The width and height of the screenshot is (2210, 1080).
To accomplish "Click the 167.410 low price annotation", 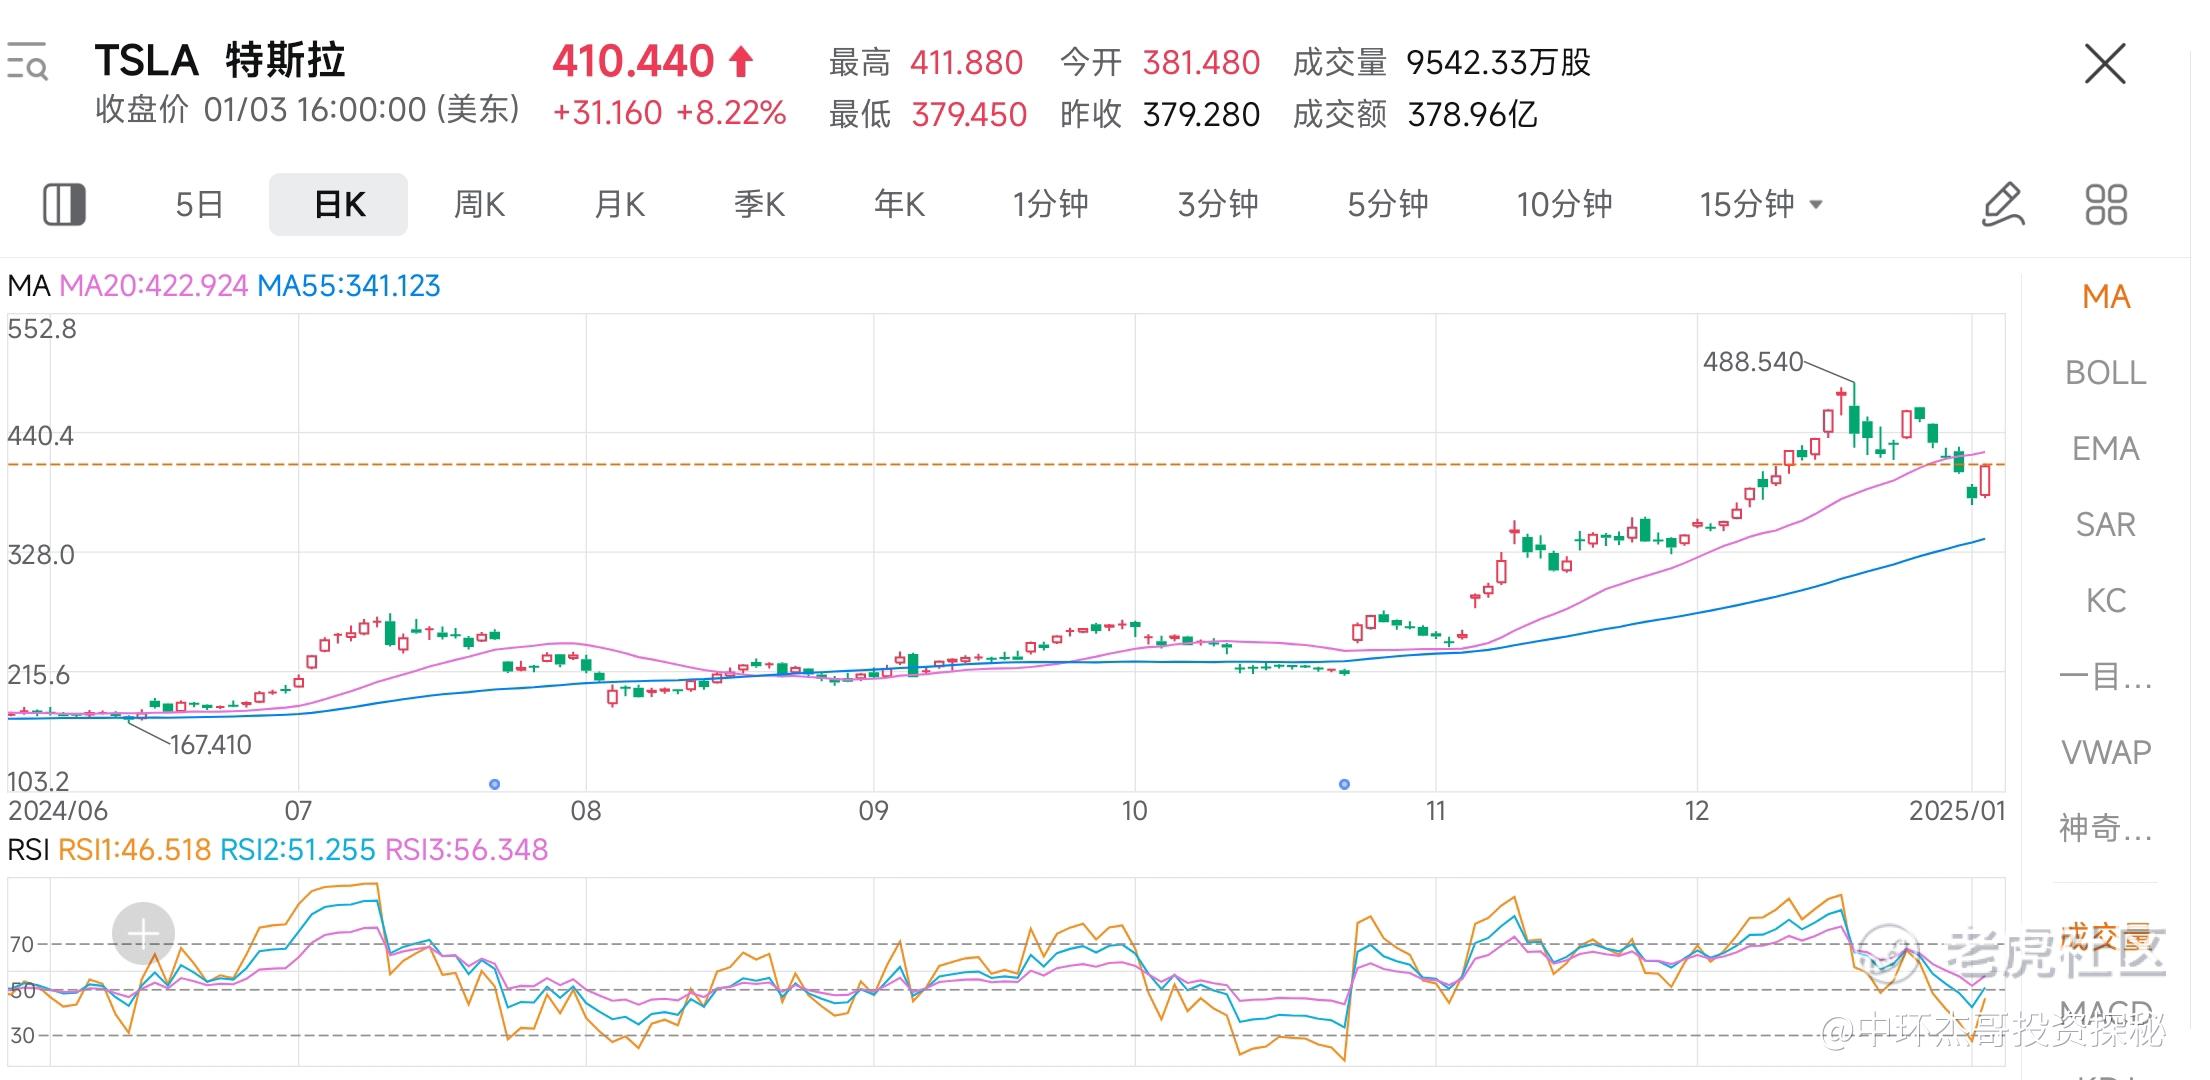I will pos(210,745).
